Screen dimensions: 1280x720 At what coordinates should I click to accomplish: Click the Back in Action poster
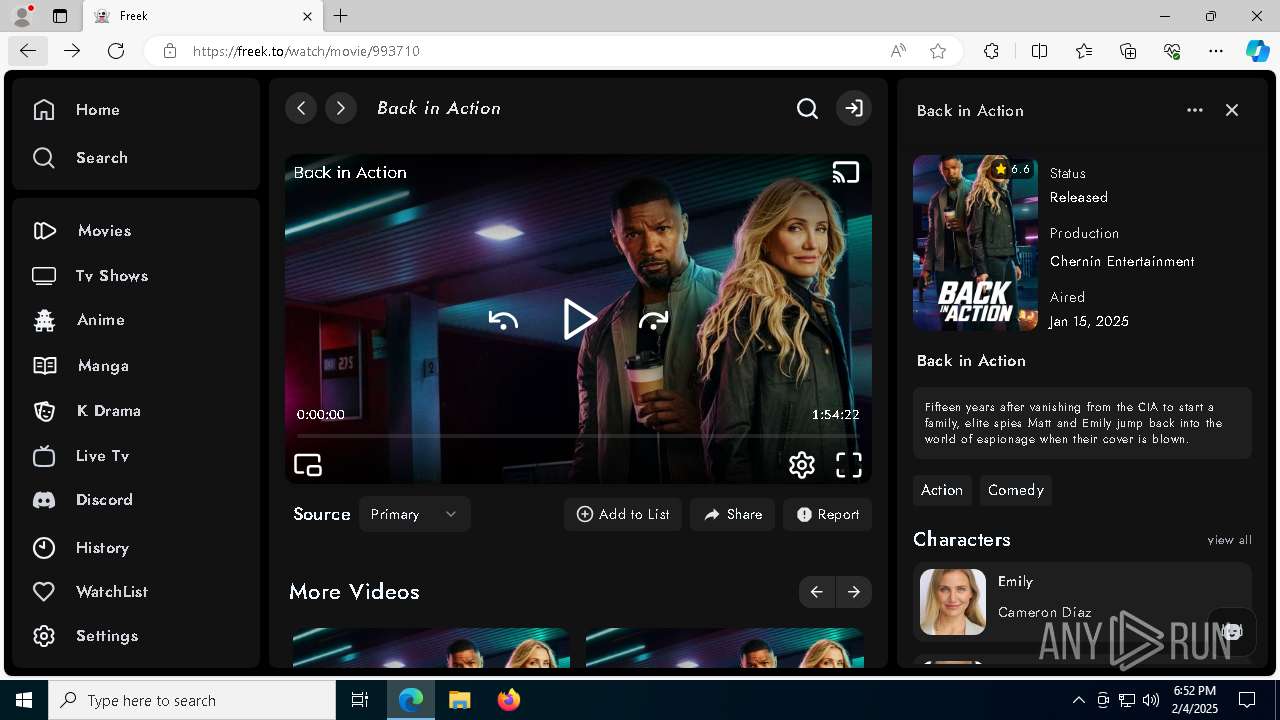(x=975, y=243)
